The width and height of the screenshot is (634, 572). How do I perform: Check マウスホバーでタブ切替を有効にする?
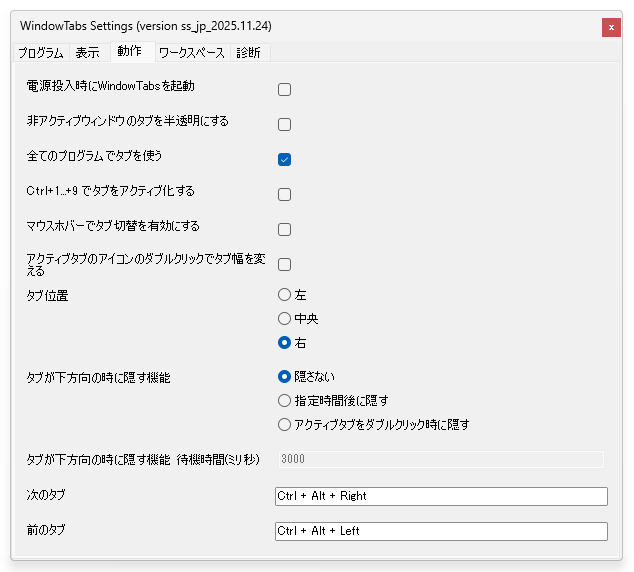click(x=284, y=230)
